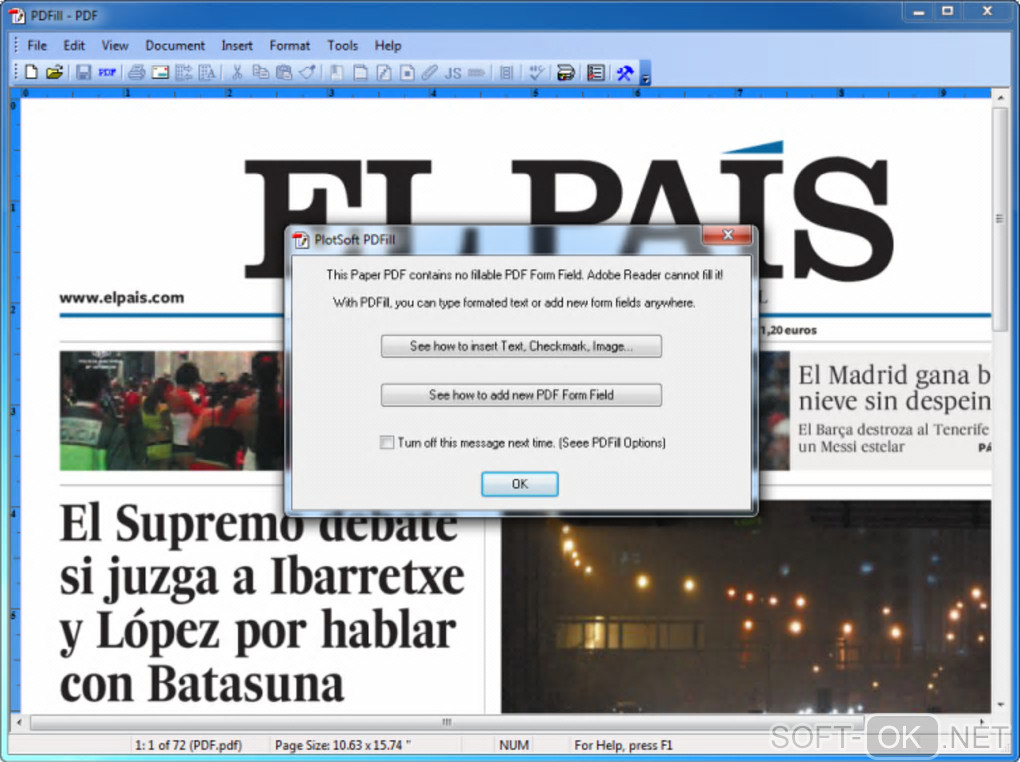Click the paperclip attachment icon
The width and height of the screenshot is (1020, 762).
tap(429, 72)
